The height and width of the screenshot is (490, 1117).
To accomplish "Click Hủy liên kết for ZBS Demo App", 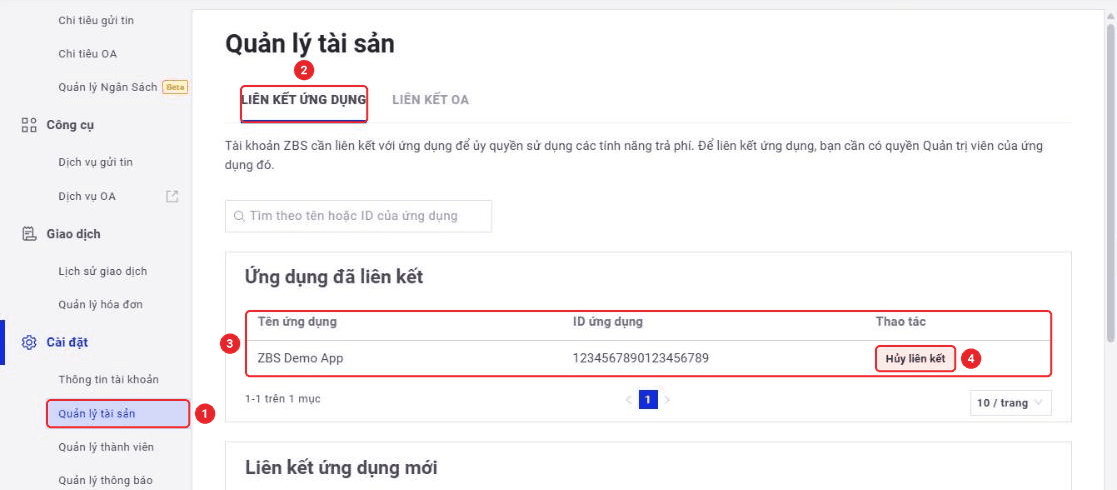I will click(915, 359).
